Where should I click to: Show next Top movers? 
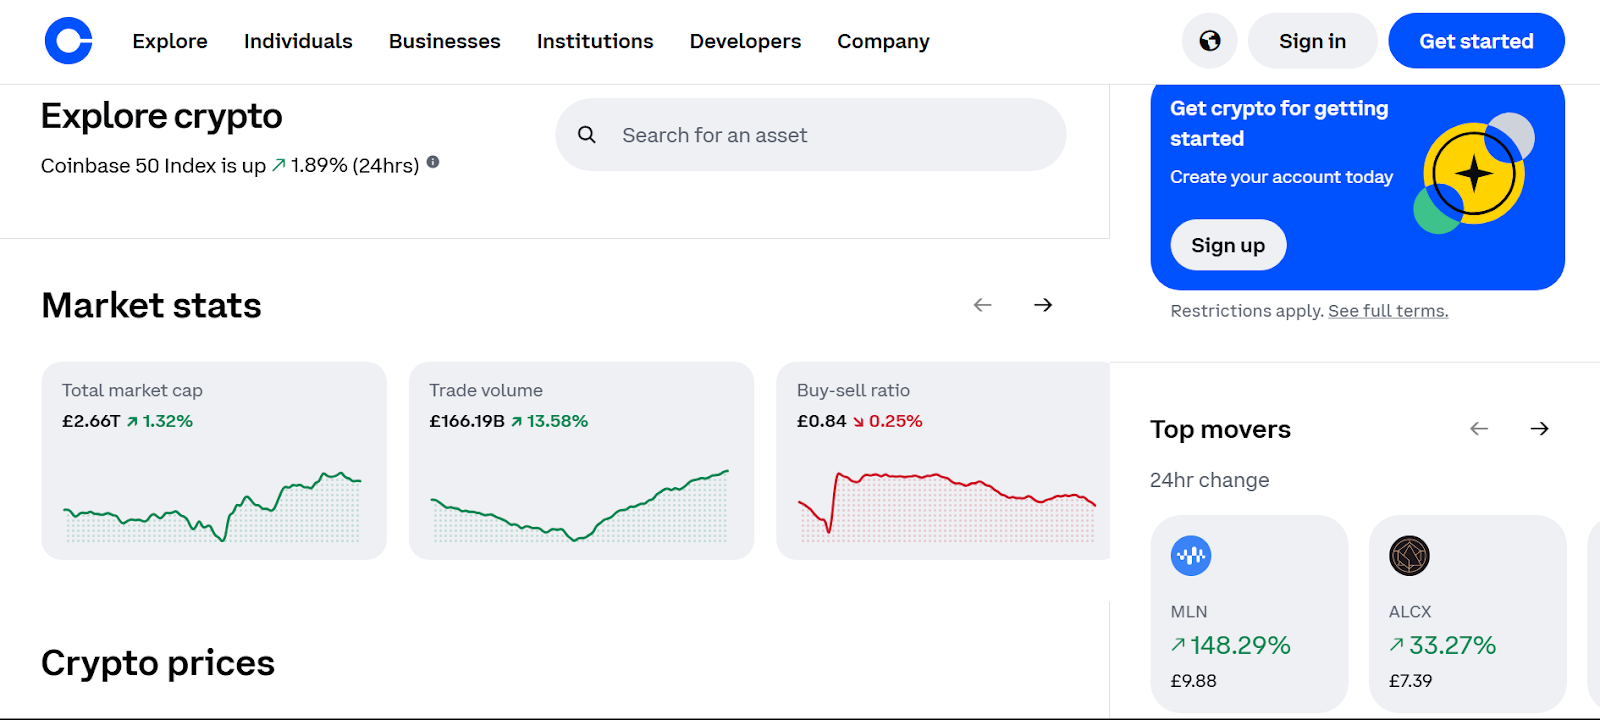[1539, 429]
